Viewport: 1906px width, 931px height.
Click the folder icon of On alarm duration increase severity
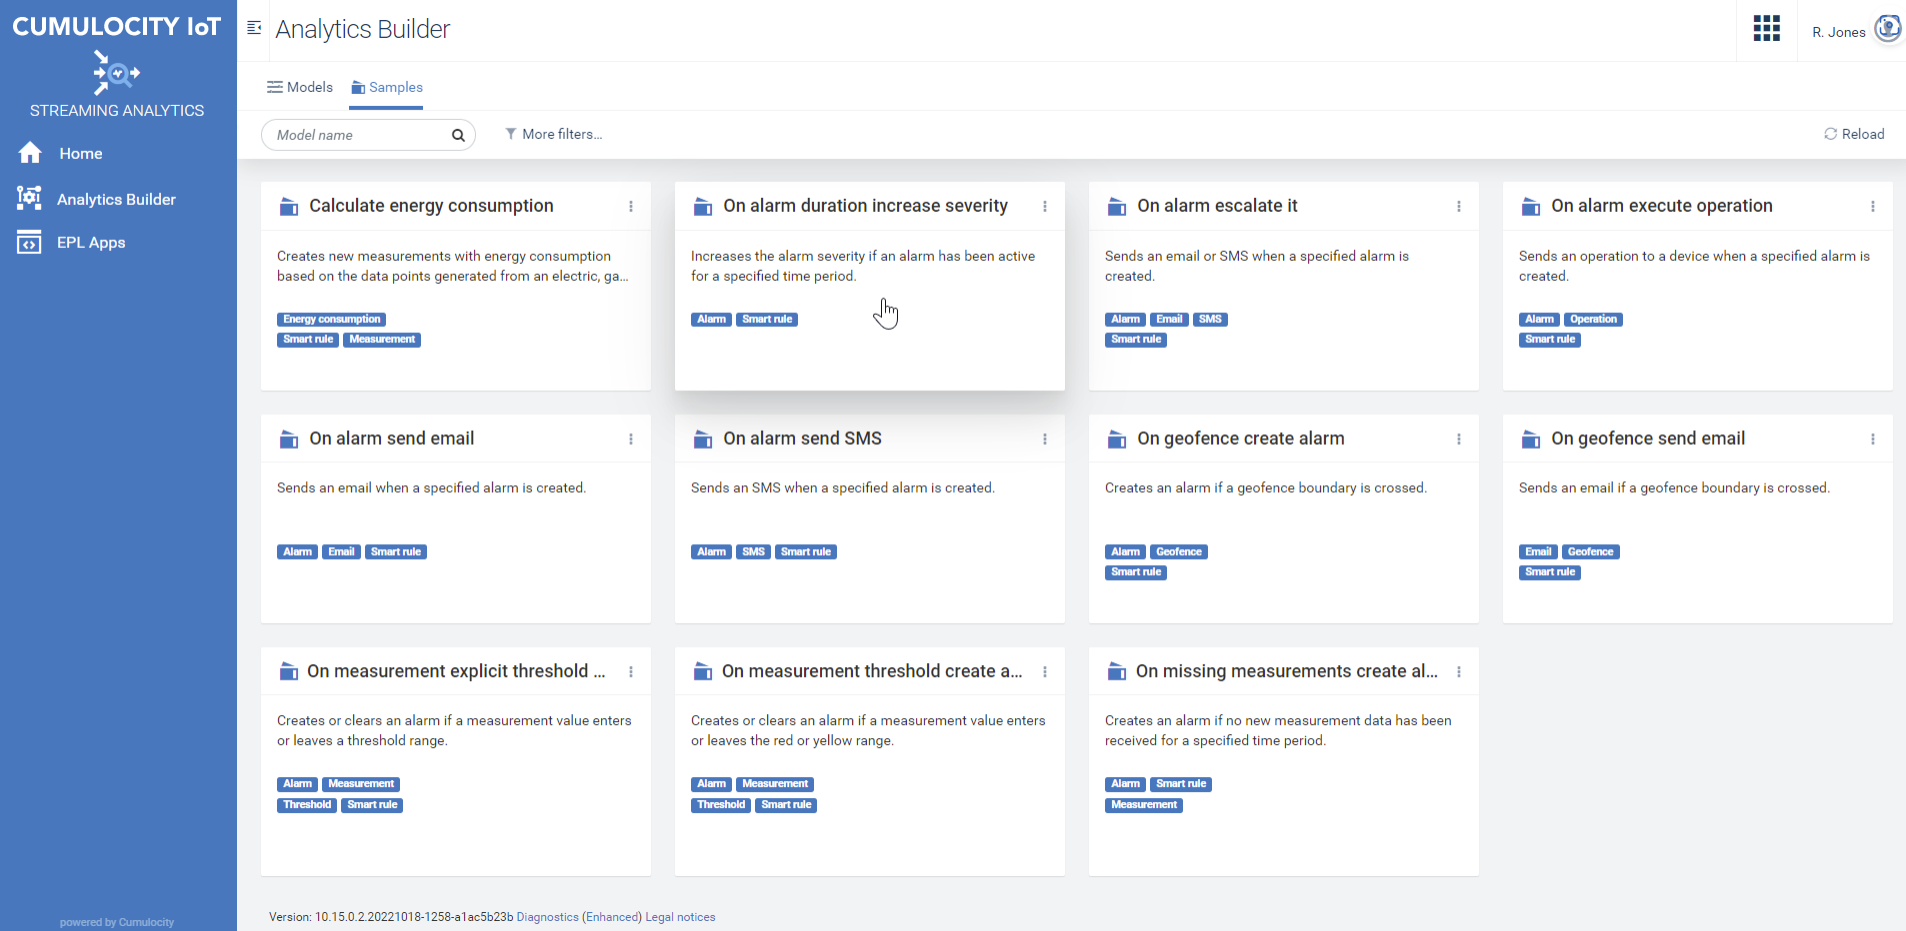(703, 207)
